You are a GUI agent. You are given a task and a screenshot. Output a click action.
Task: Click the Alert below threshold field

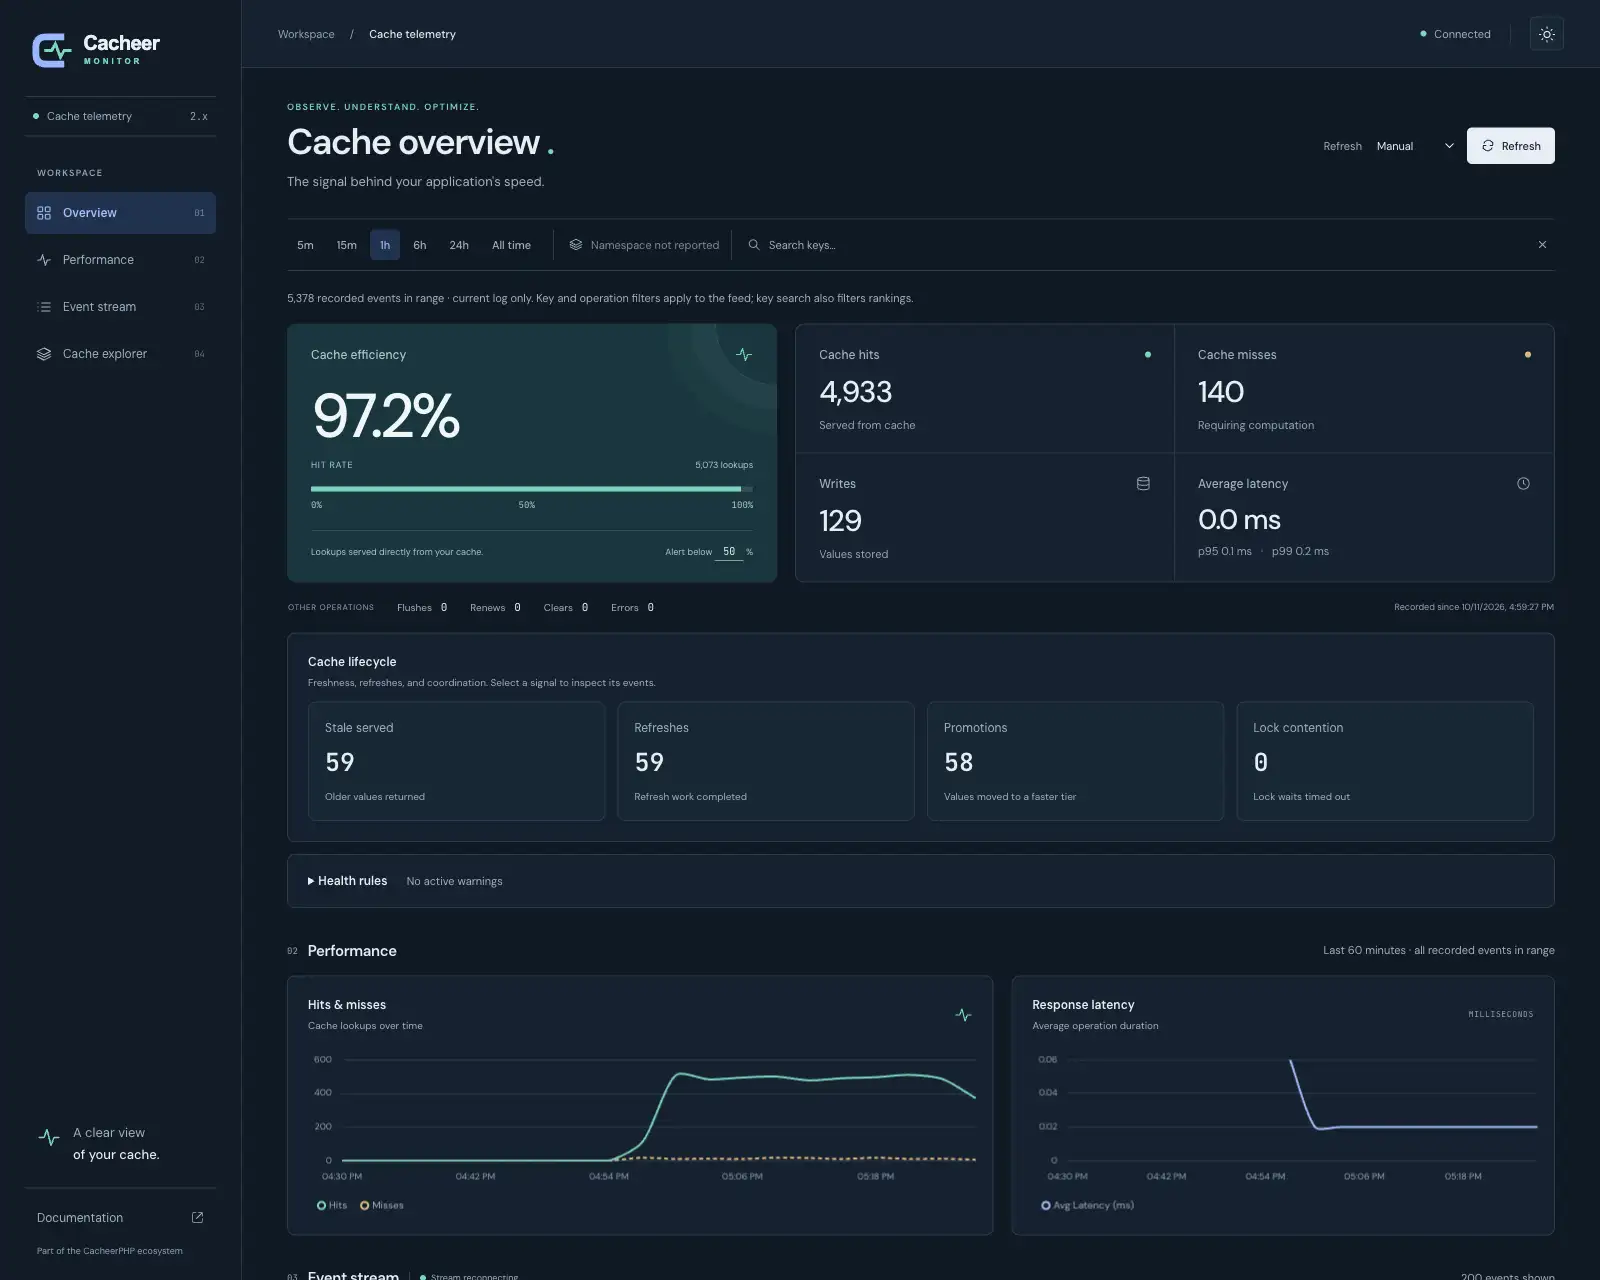click(729, 552)
